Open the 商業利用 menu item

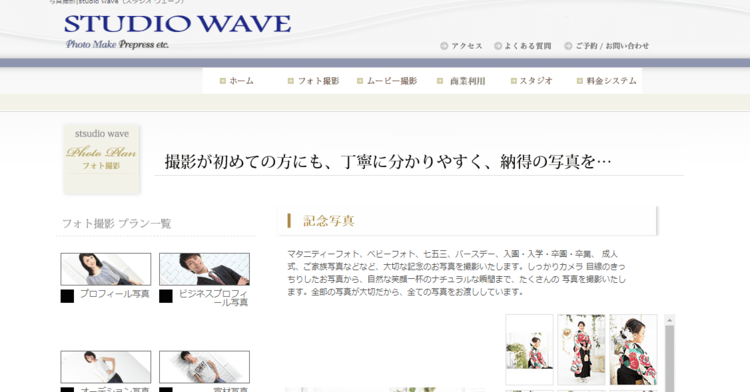point(467,81)
